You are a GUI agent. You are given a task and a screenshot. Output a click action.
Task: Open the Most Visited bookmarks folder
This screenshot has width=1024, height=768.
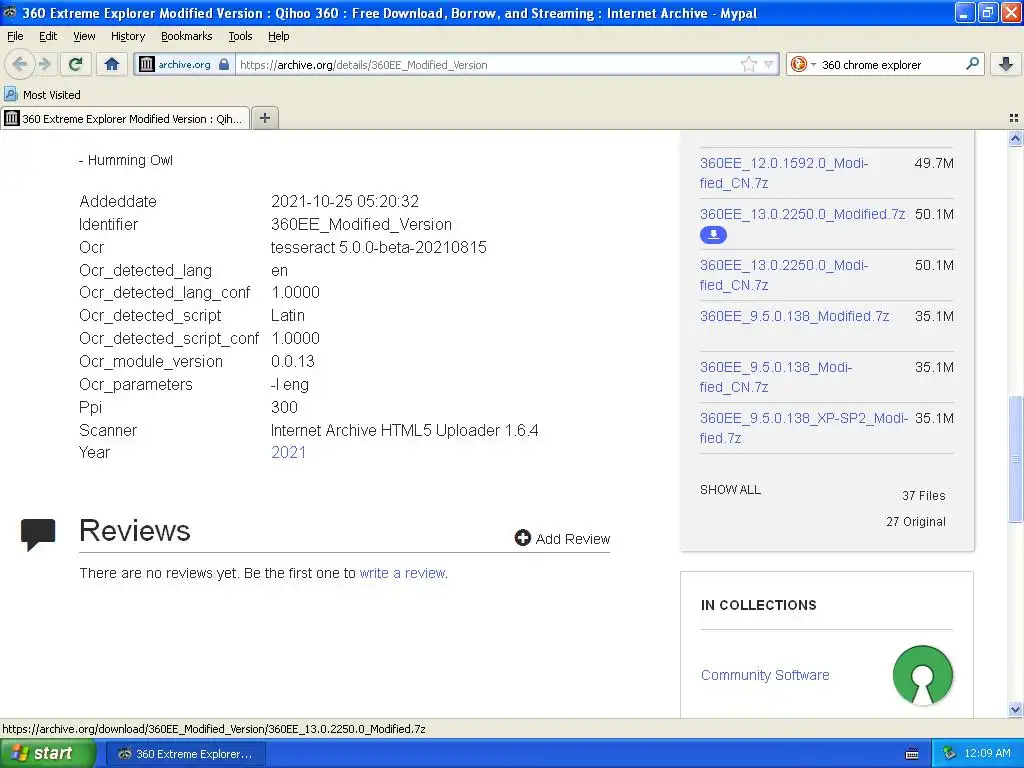pos(42,95)
